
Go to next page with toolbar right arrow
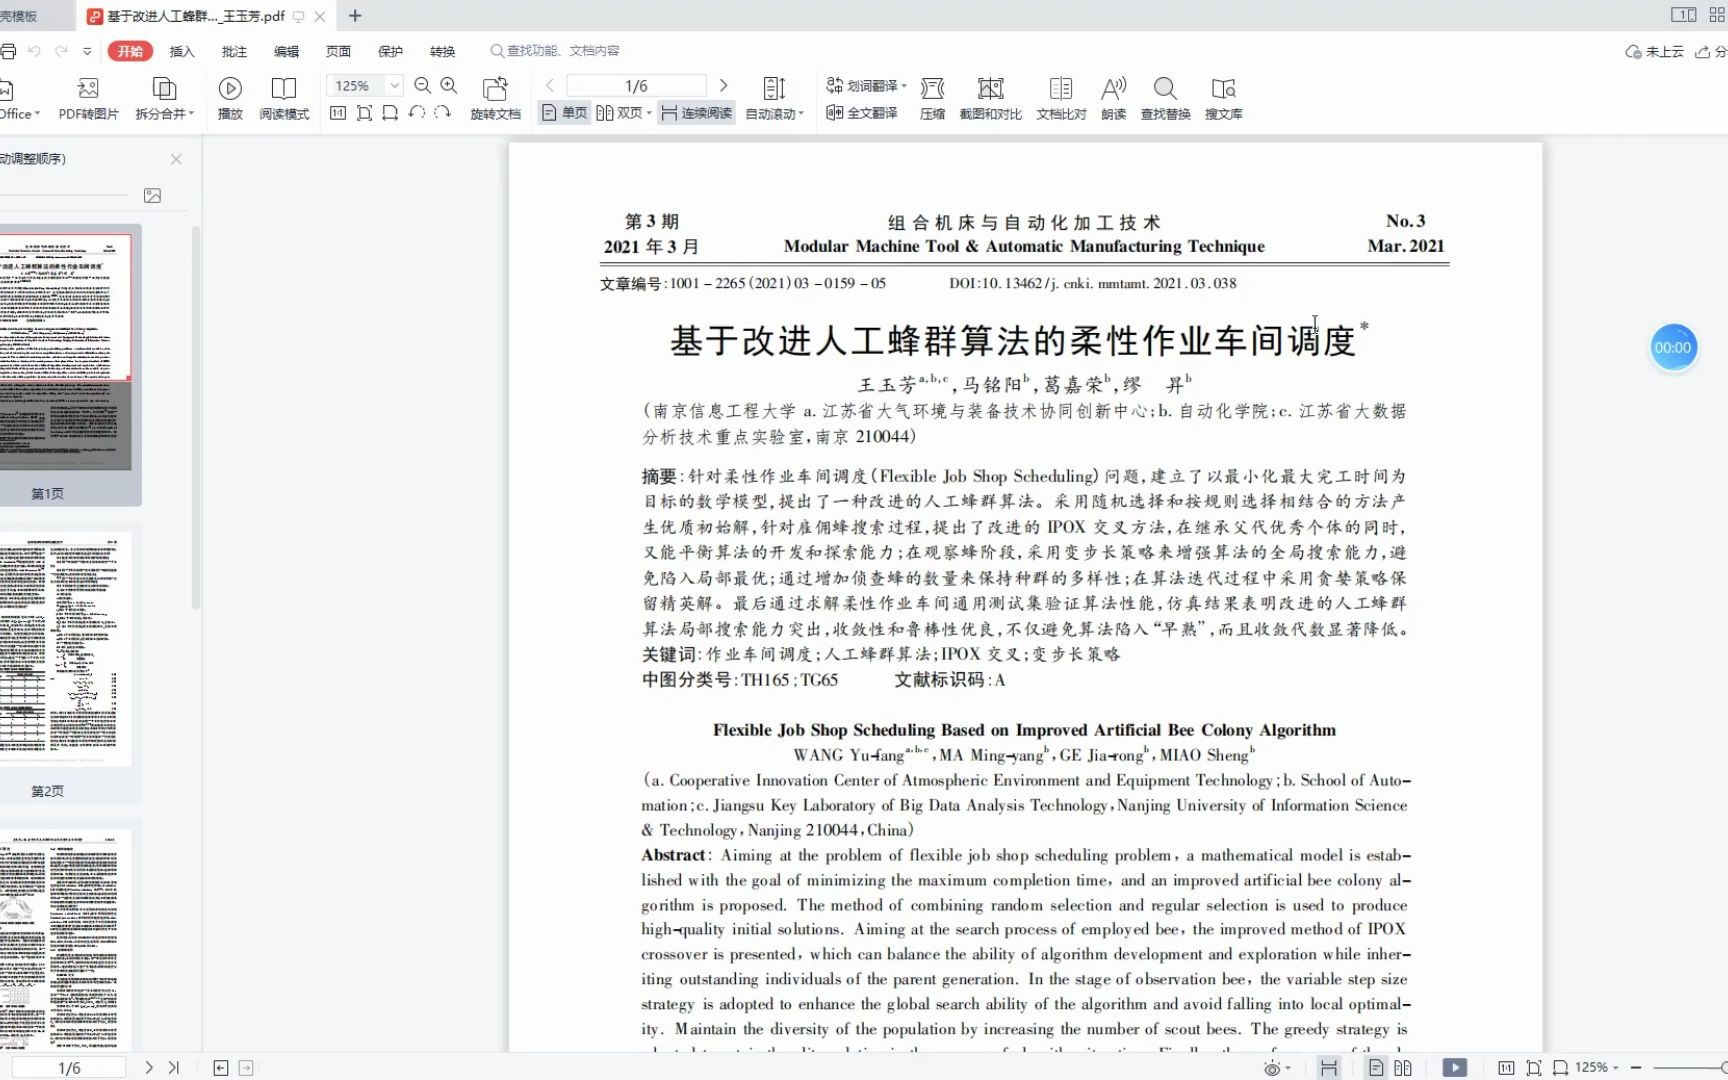point(723,86)
